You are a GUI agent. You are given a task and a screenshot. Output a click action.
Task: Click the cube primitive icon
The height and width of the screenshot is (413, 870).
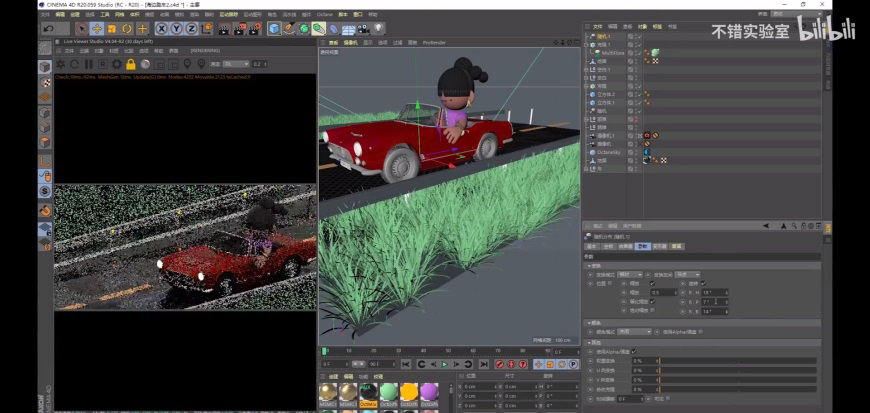(274, 28)
